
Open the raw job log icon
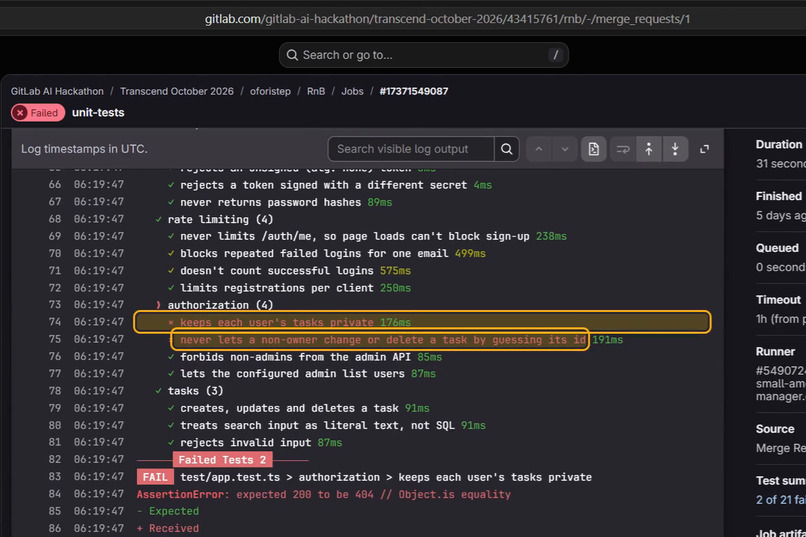pos(594,149)
